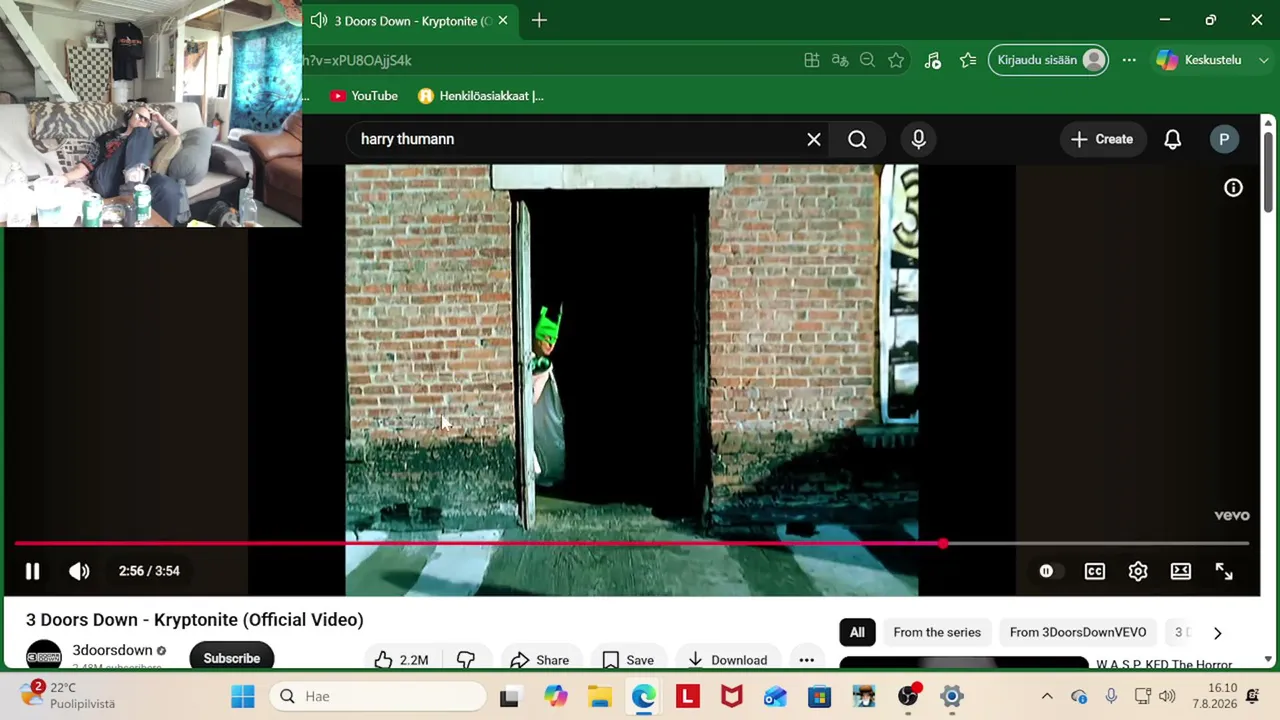Open the Settings gear on taskbar

(x=951, y=696)
